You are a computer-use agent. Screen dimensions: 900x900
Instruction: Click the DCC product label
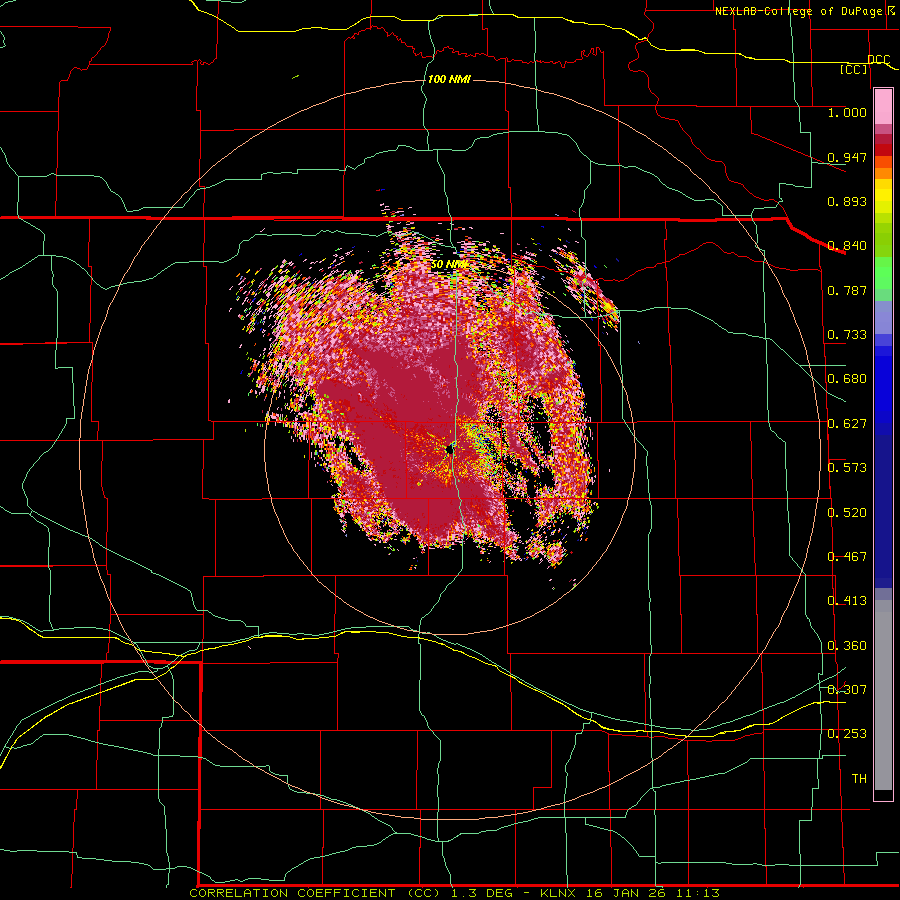(x=879, y=60)
